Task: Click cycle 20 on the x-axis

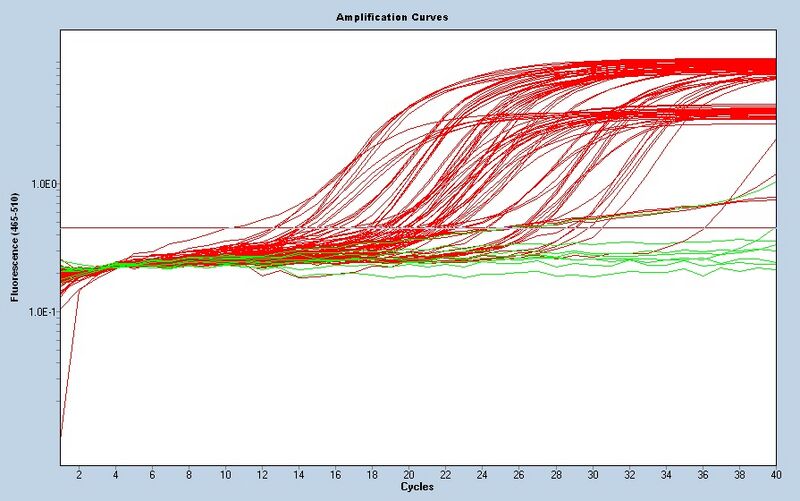Action: (409, 476)
